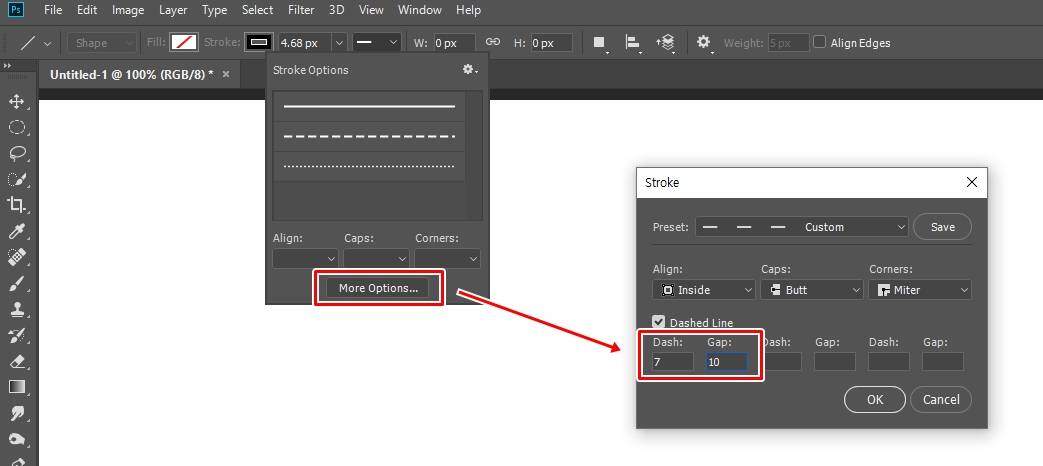Open the Corners dropdown in Stroke Options
The image size is (1043, 466).
(447, 258)
